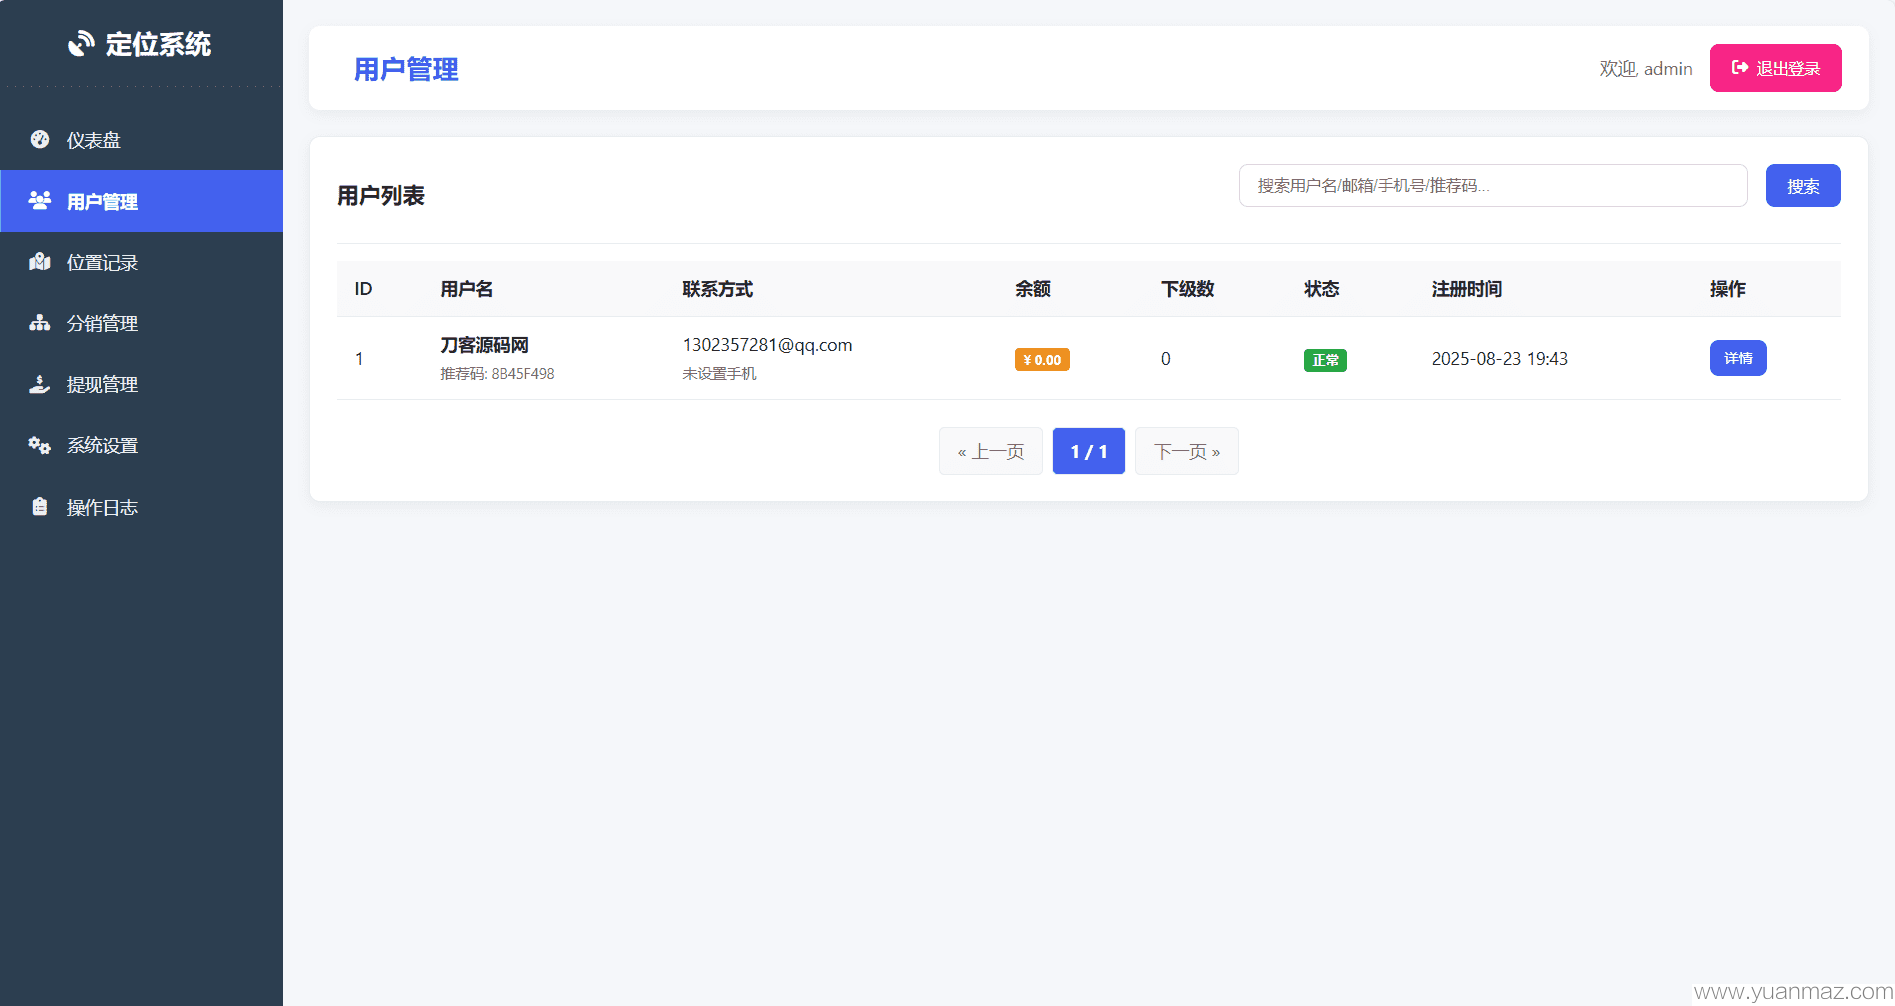Screen dimensions: 1895x1006
Task: Click the sitemap icon for 分销管理
Action: click(40, 323)
